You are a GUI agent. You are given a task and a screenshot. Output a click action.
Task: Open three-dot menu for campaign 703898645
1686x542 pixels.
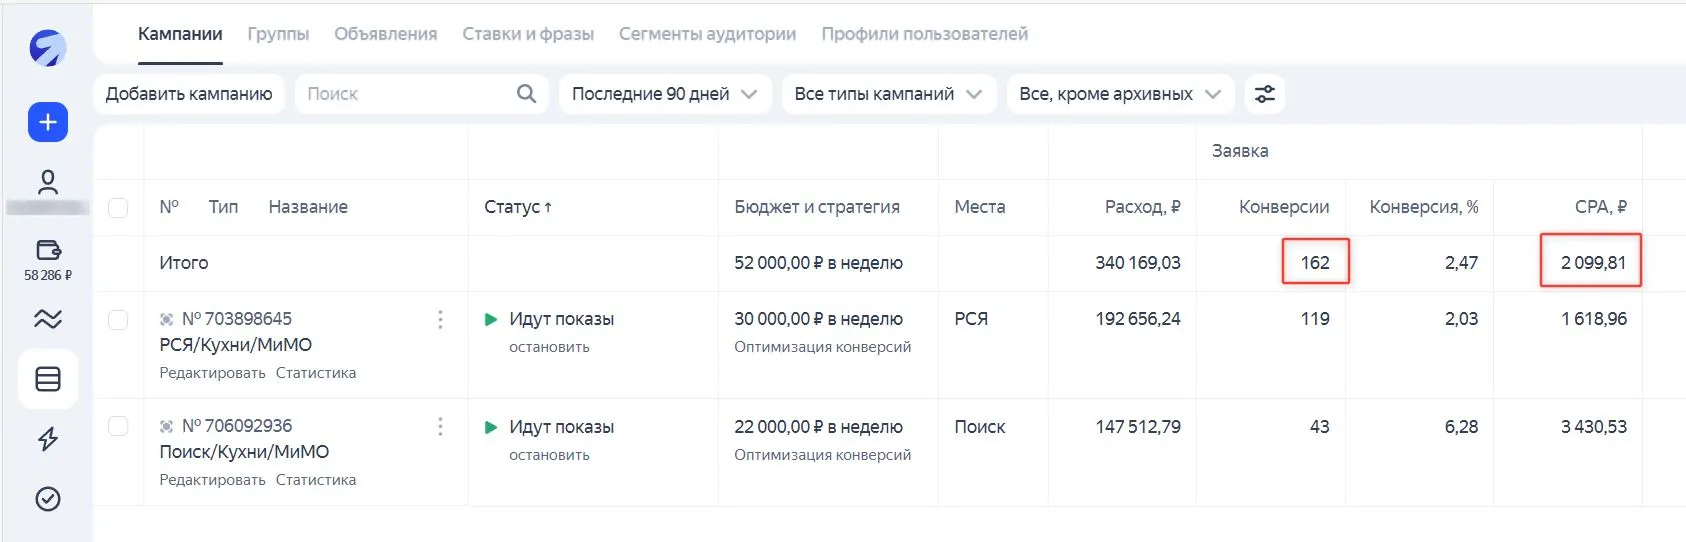pos(440,319)
